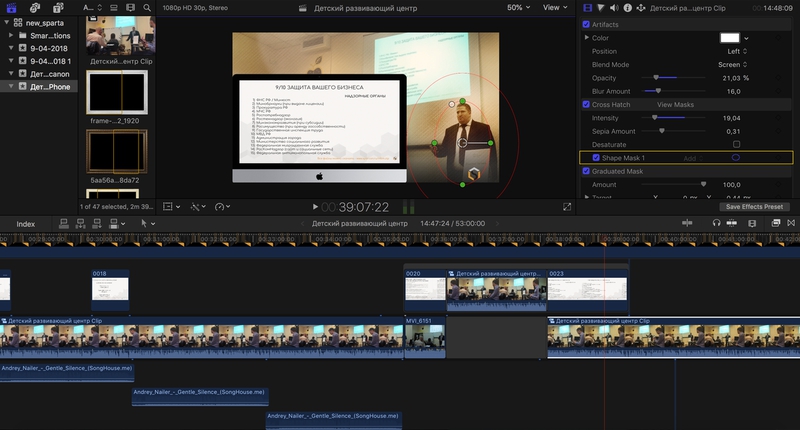
Task: Play the viewer with the play button
Action: pyautogui.click(x=315, y=207)
